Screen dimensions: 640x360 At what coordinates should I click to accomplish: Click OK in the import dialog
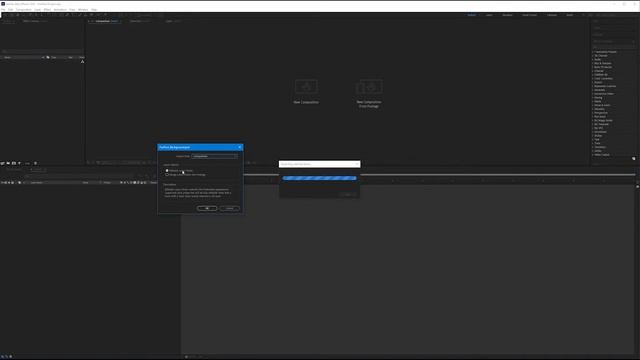[207, 208]
